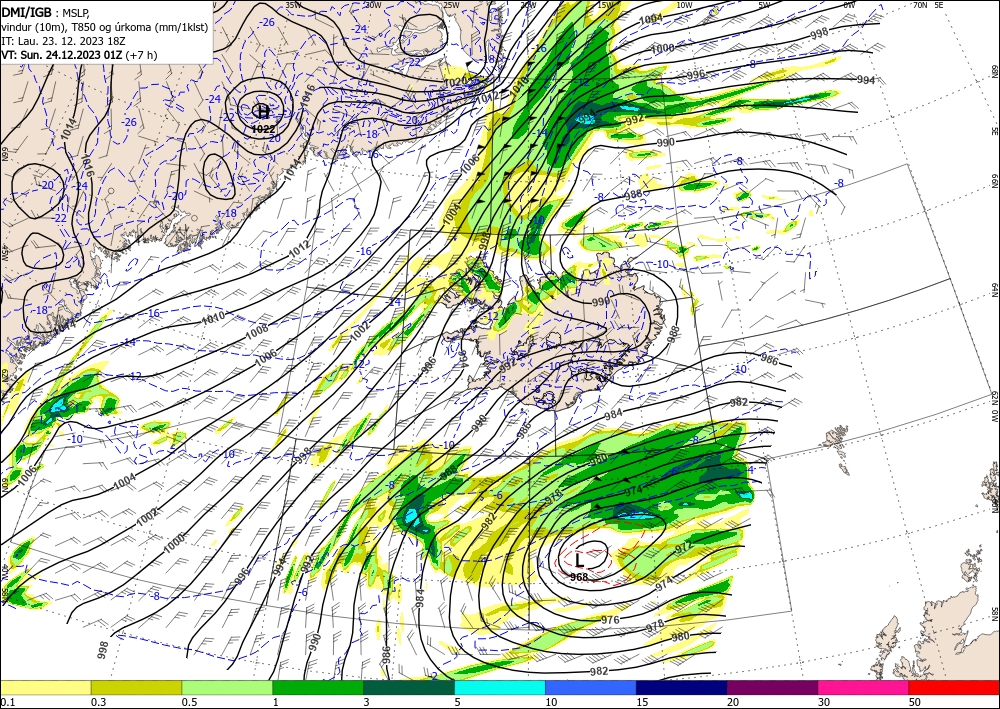Click the 5W longitude label at top
This screenshot has width=1000, height=709.
(x=766, y=4)
